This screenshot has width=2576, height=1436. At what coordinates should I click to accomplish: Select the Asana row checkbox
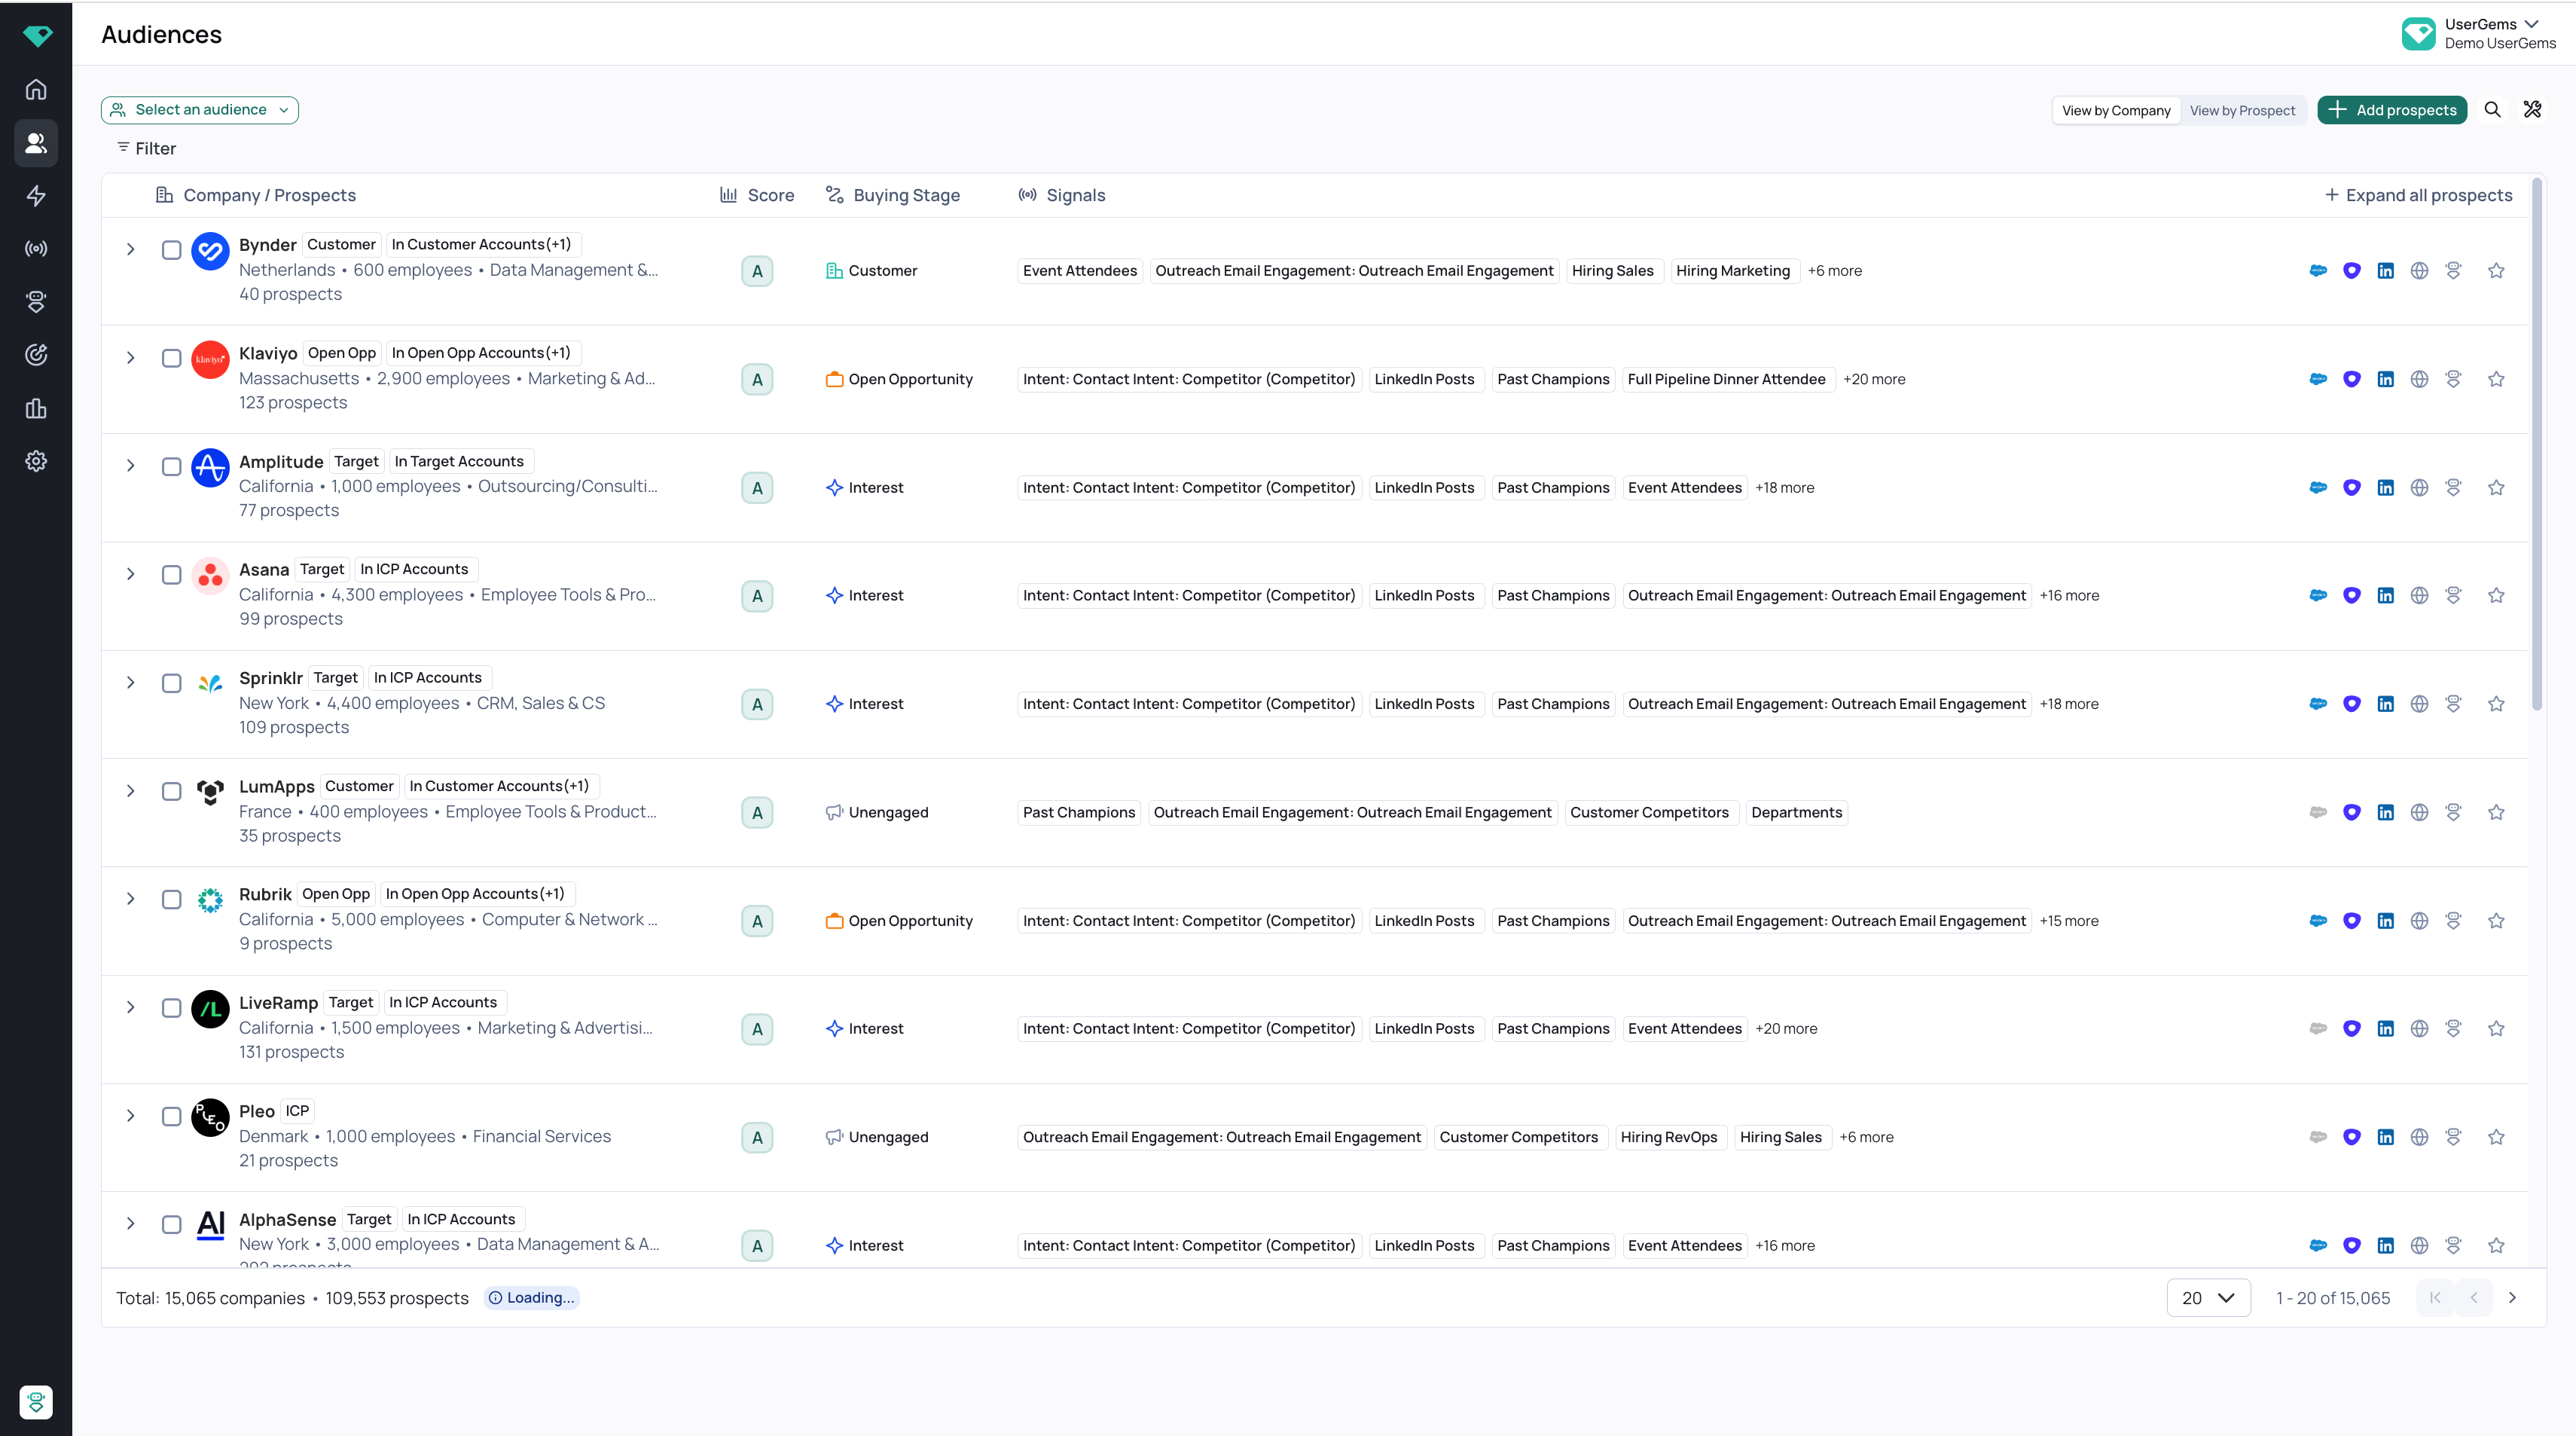[x=172, y=575]
